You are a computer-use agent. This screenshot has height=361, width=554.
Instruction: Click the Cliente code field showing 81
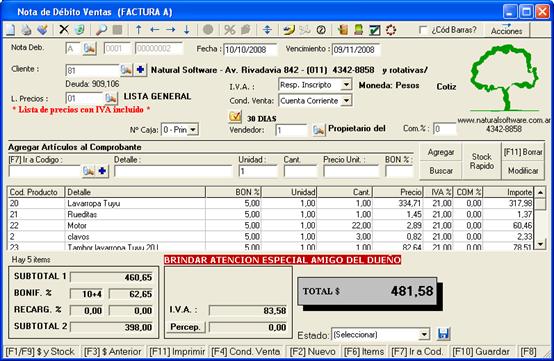92,70
